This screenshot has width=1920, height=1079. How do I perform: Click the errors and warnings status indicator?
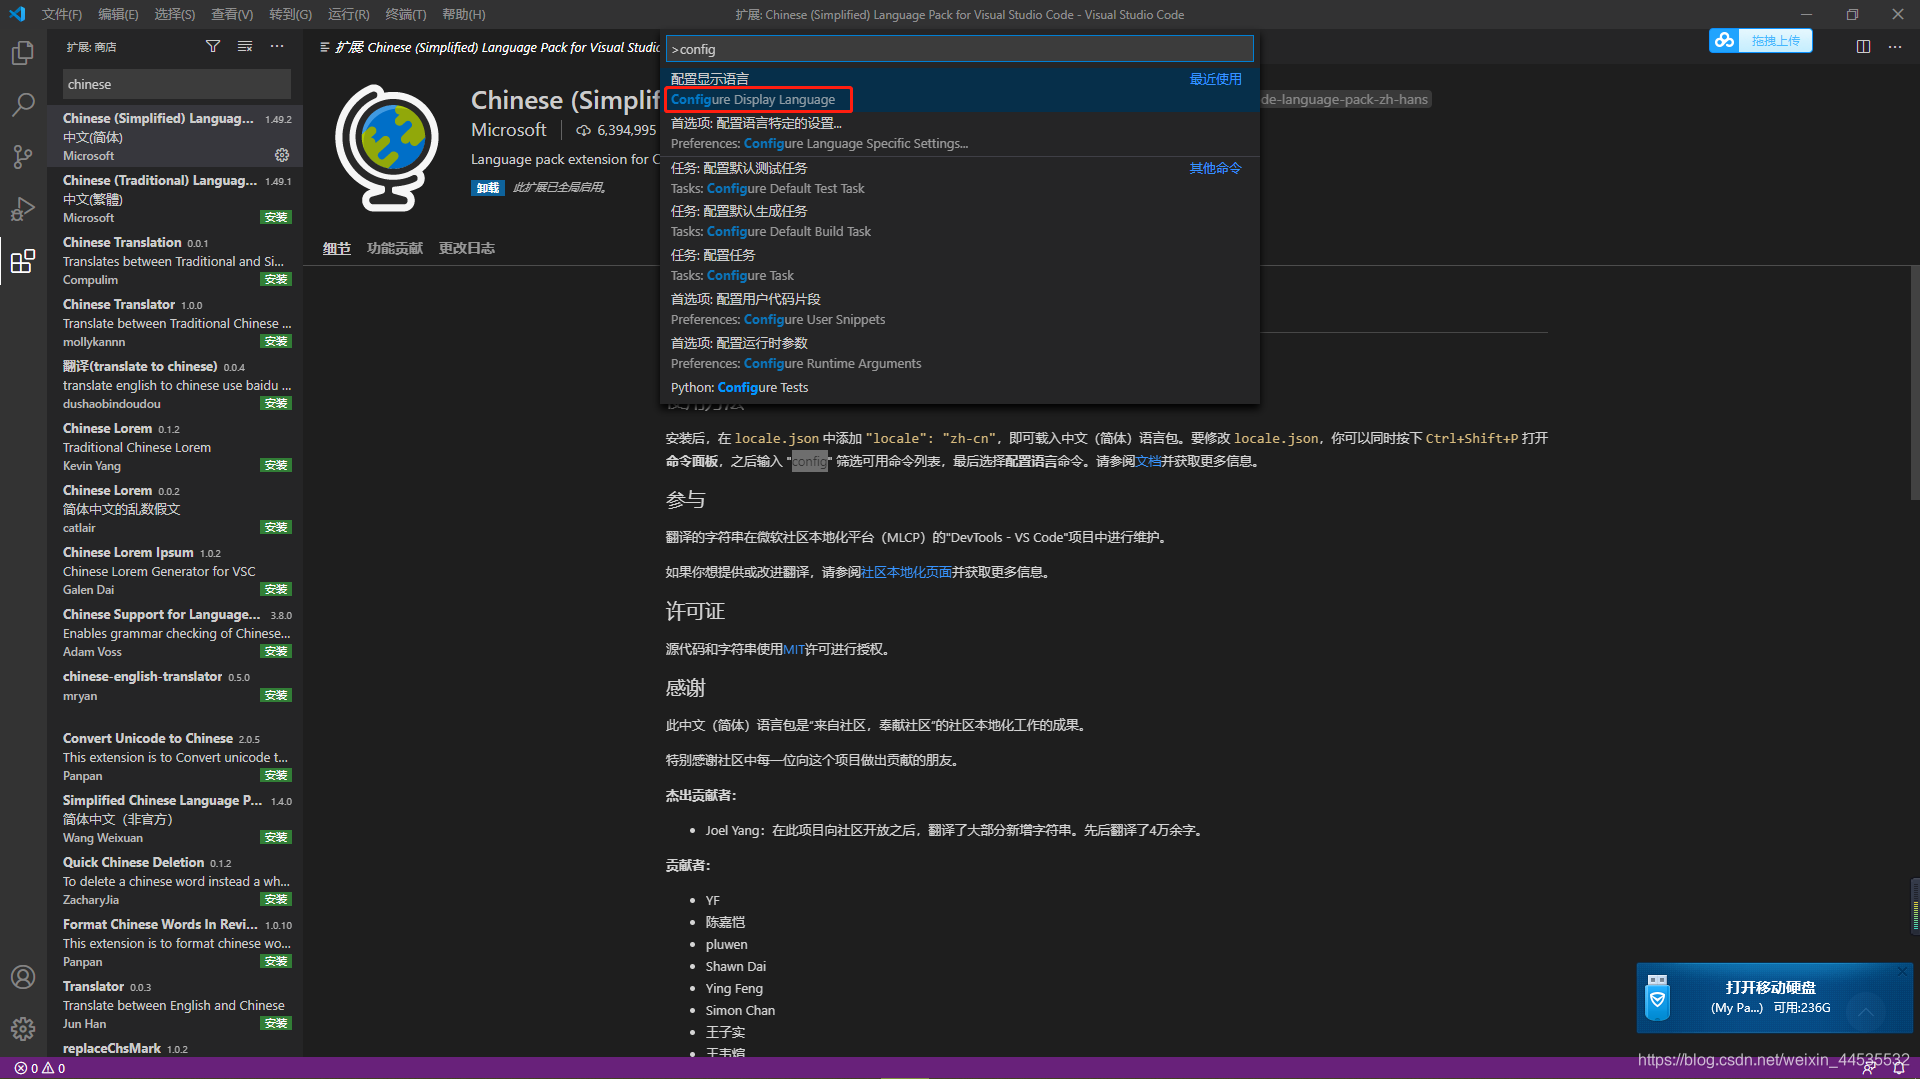coord(40,1068)
